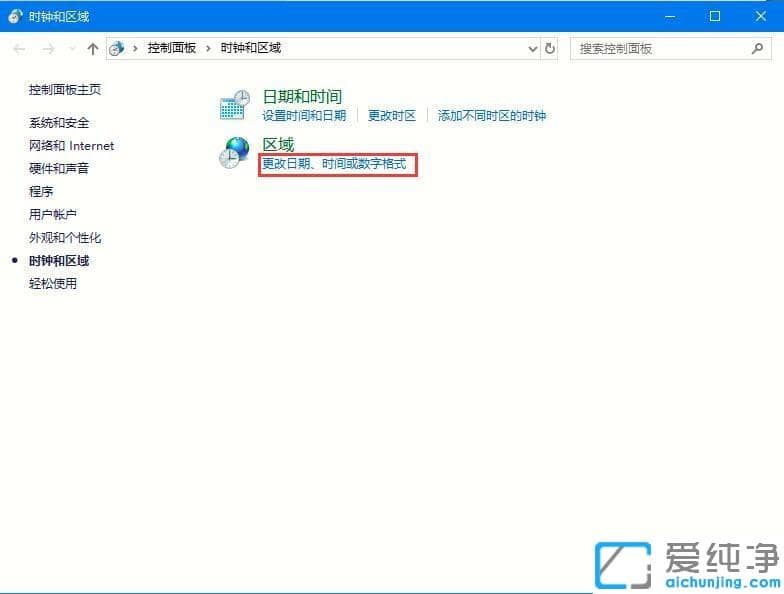Click 更改日期、时间或数字格式 link
The width and height of the screenshot is (784, 594).
(x=334, y=163)
